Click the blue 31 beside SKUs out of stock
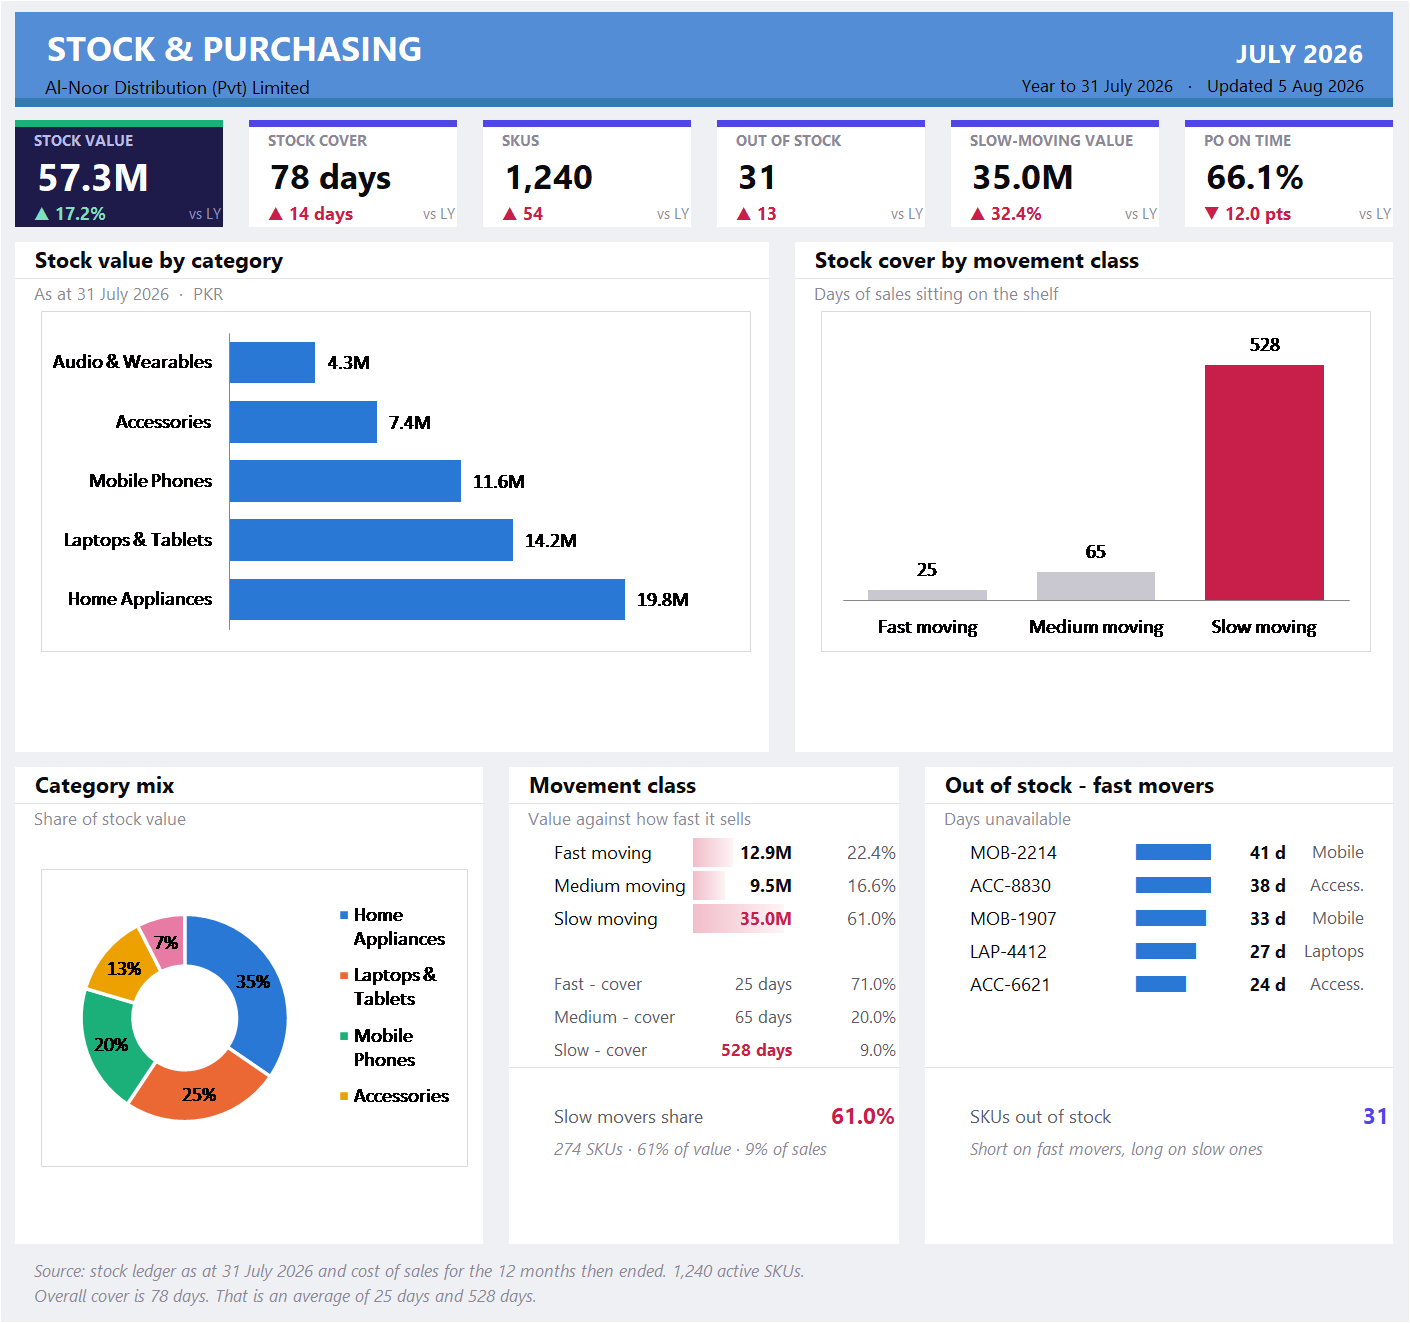This screenshot has width=1410, height=1323. pyautogui.click(x=1376, y=1117)
